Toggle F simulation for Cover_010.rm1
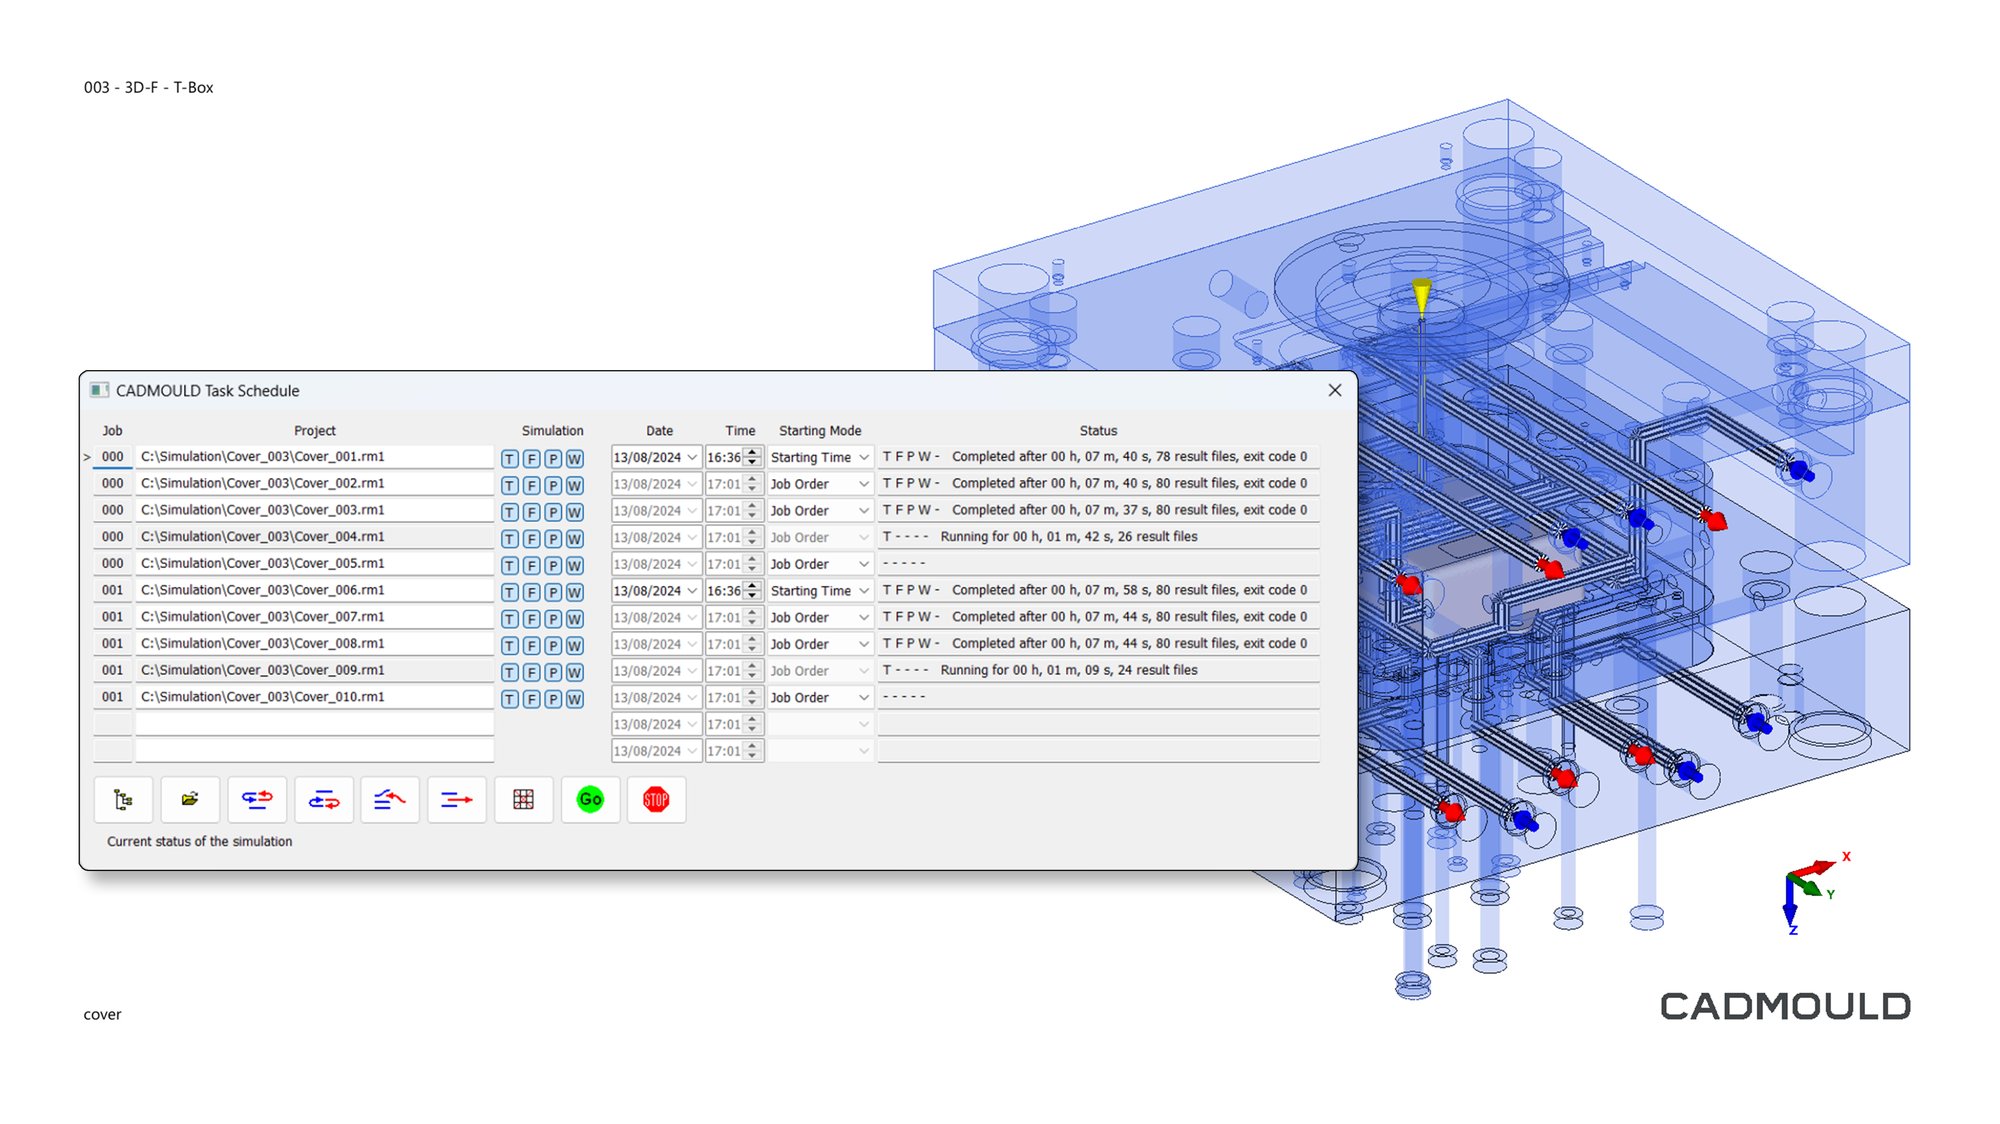This screenshot has height=1124, width=2000. click(532, 700)
